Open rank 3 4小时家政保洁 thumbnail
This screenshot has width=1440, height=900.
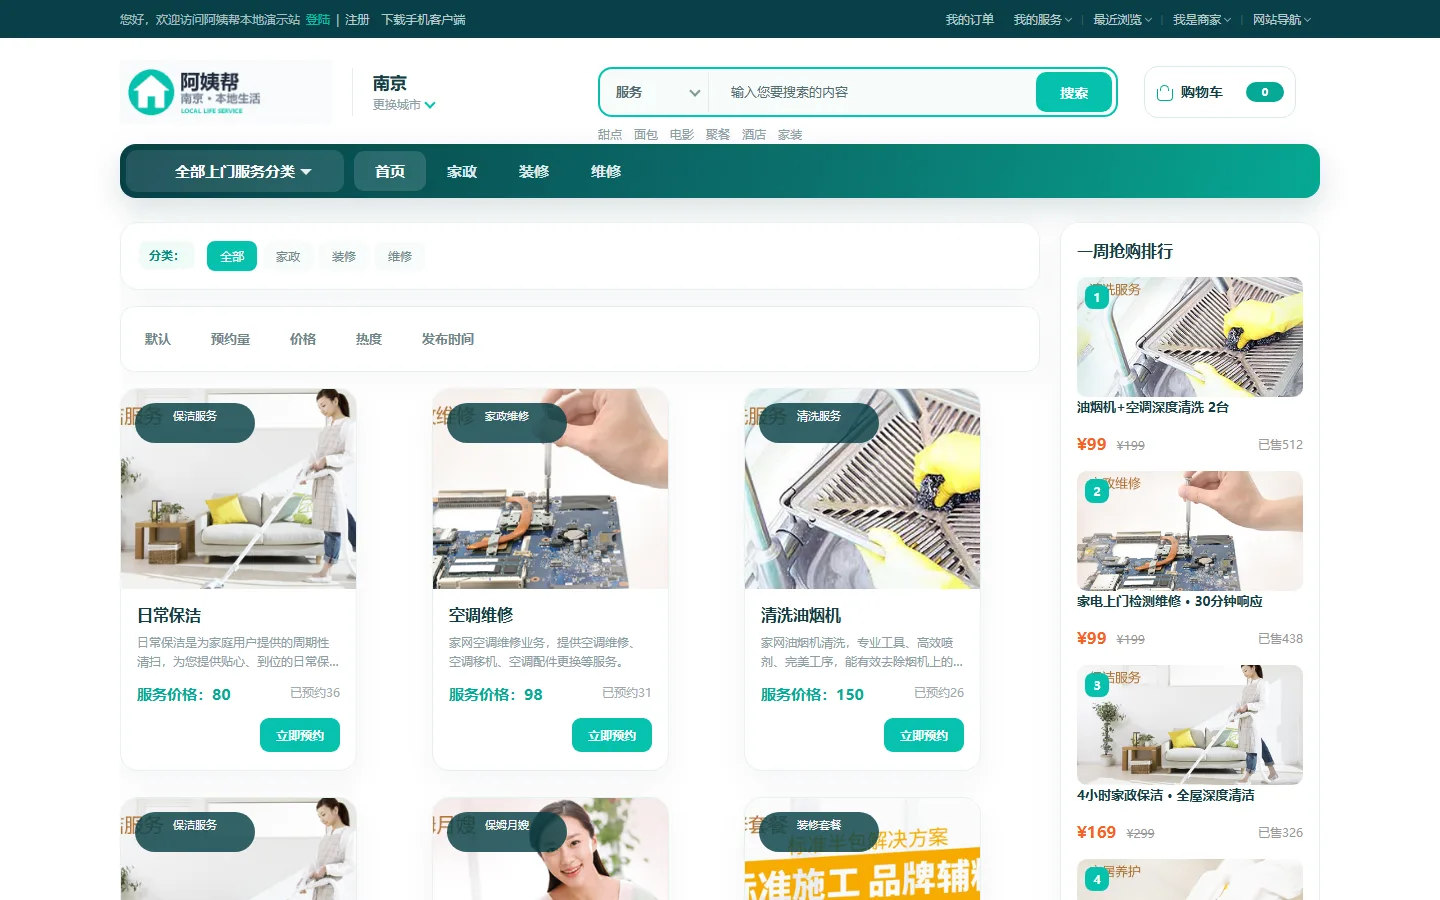pos(1190,725)
